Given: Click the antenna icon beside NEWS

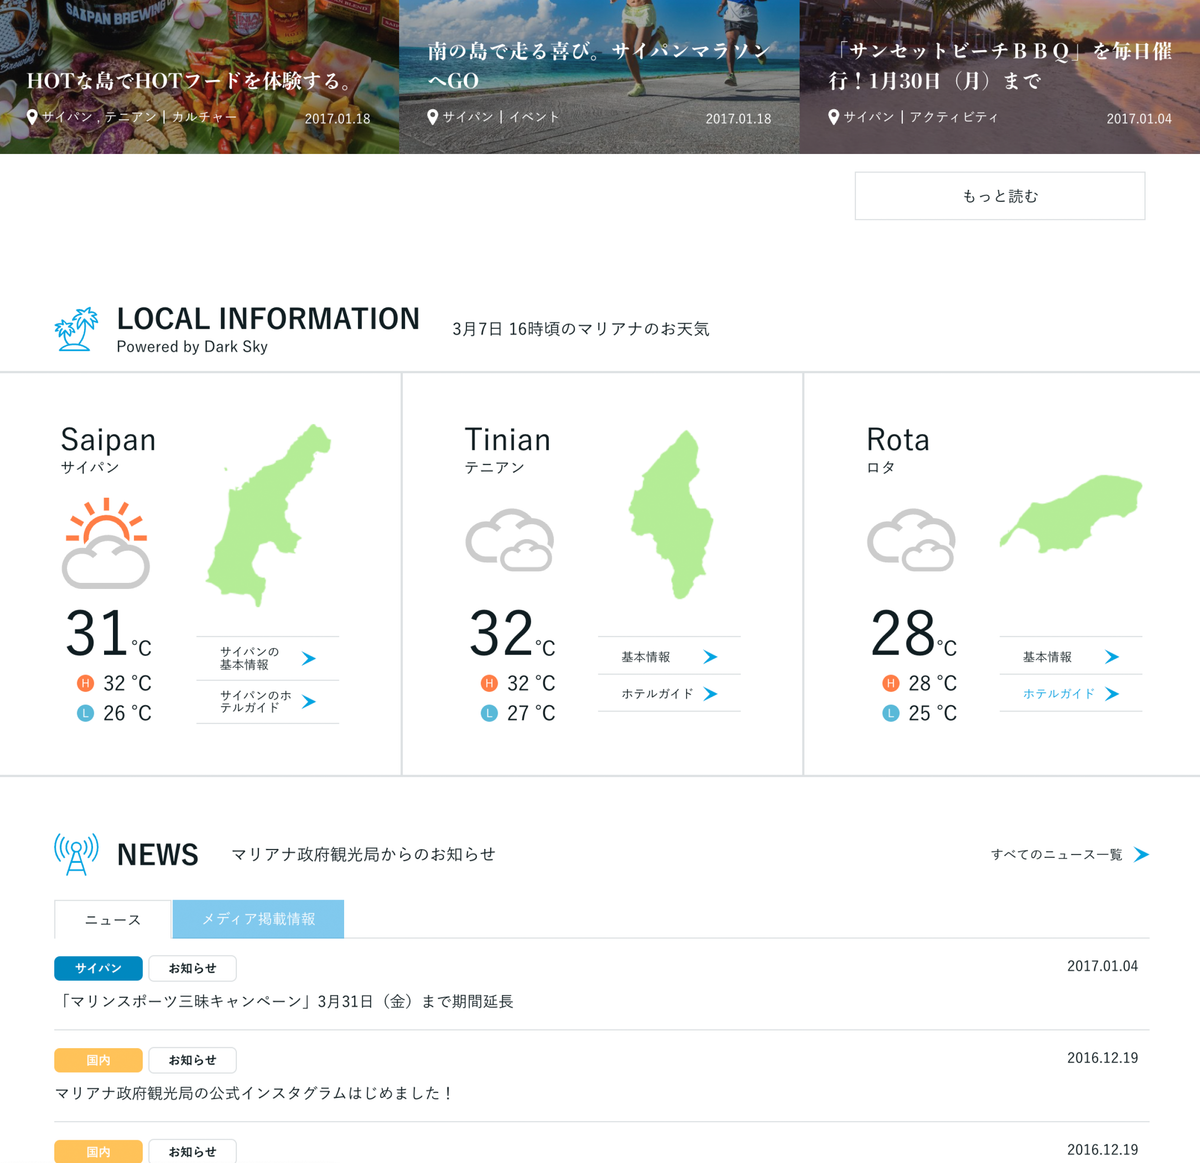Looking at the screenshot, I should [x=74, y=854].
